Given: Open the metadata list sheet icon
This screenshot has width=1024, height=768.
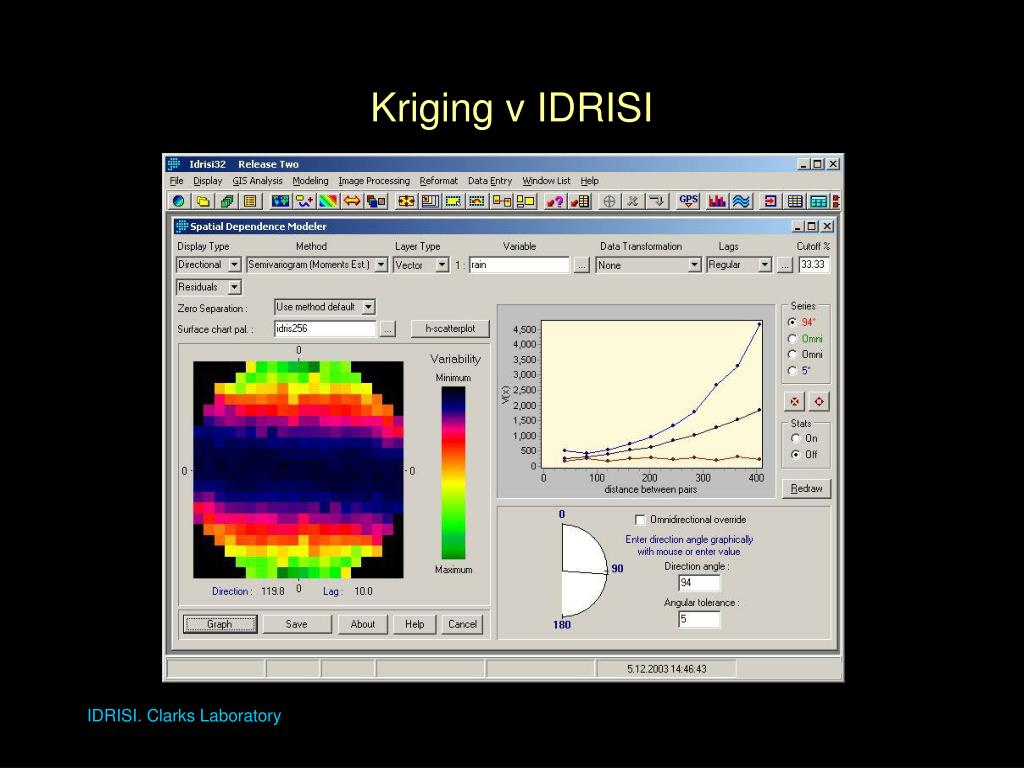Looking at the screenshot, I should 250,201.
